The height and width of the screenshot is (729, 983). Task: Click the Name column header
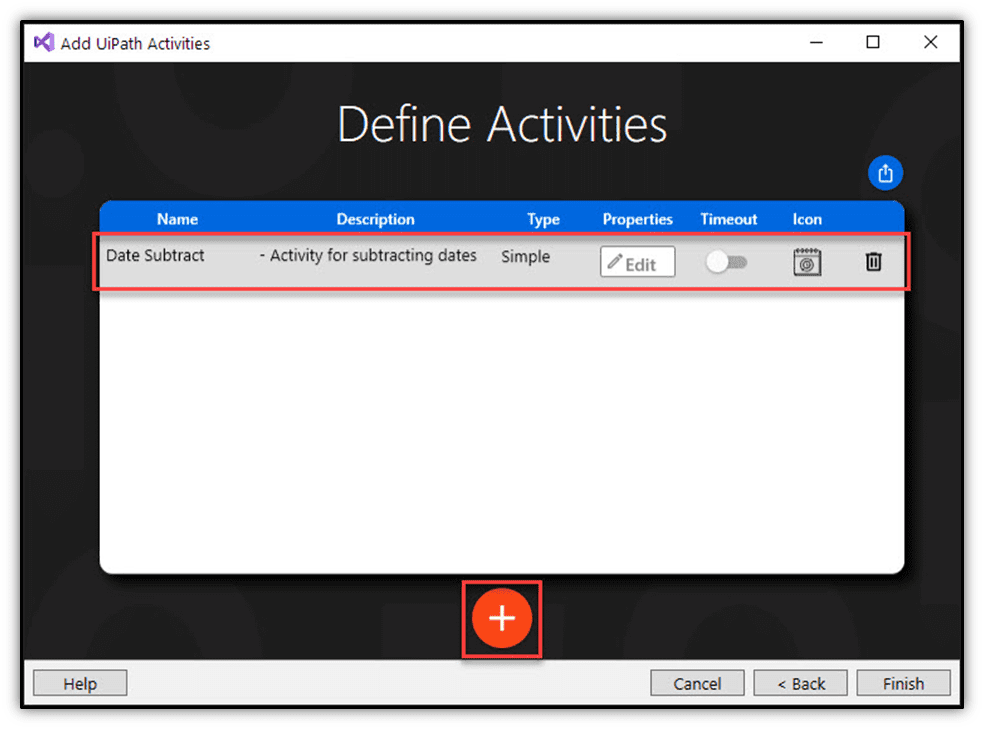[177, 219]
